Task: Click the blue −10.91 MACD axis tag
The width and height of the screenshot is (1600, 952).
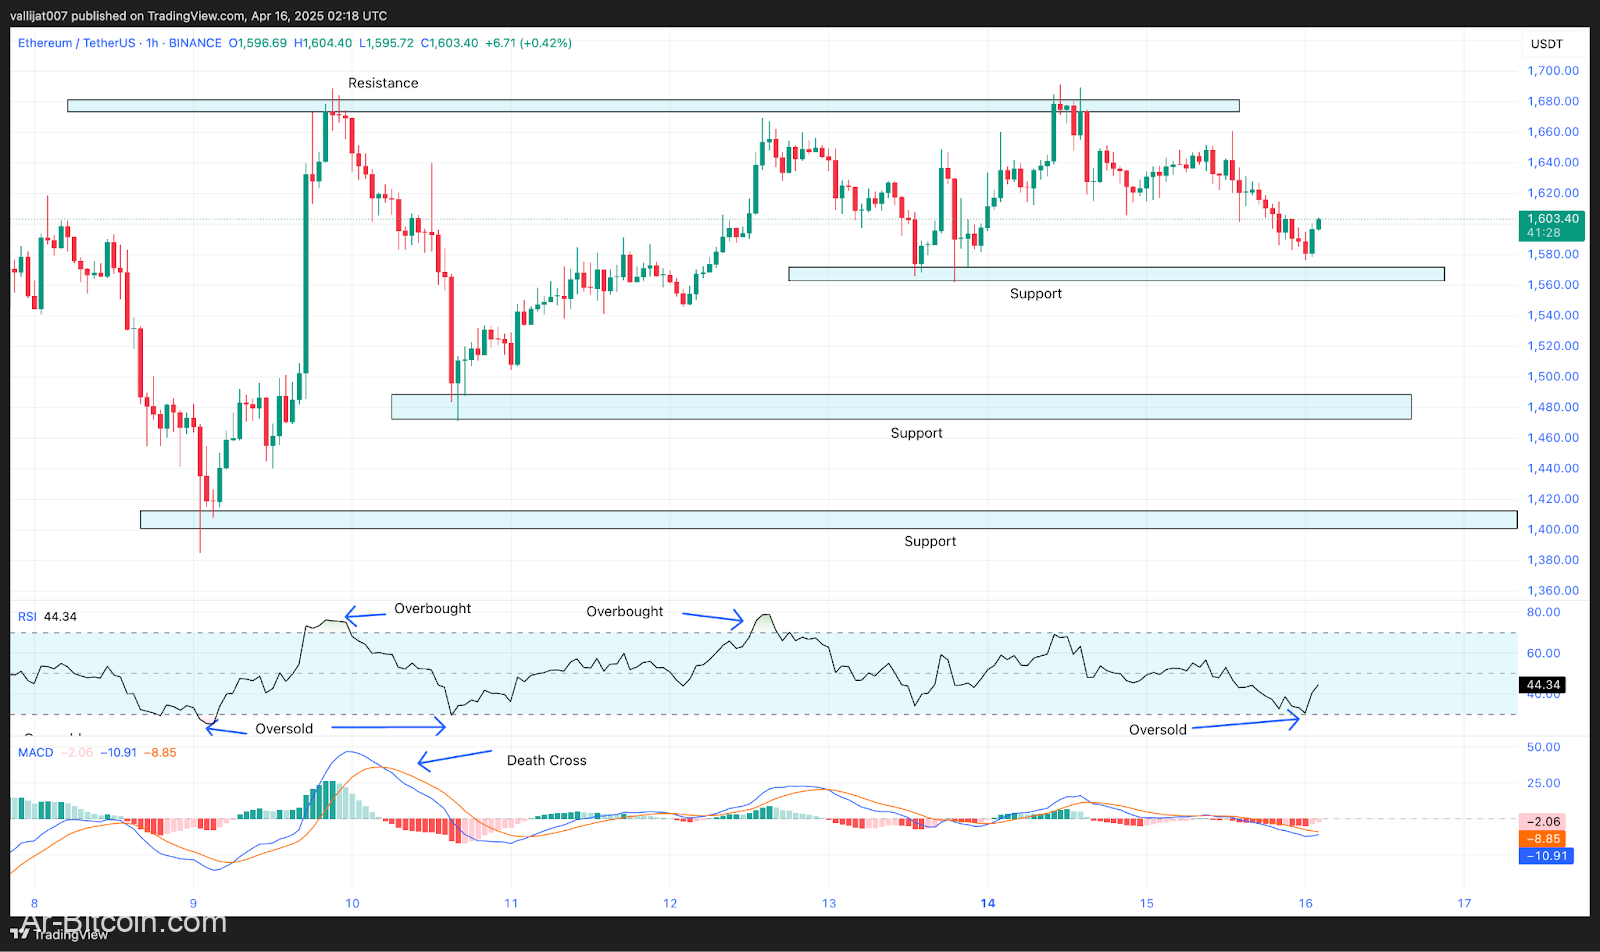Action: click(x=1546, y=856)
